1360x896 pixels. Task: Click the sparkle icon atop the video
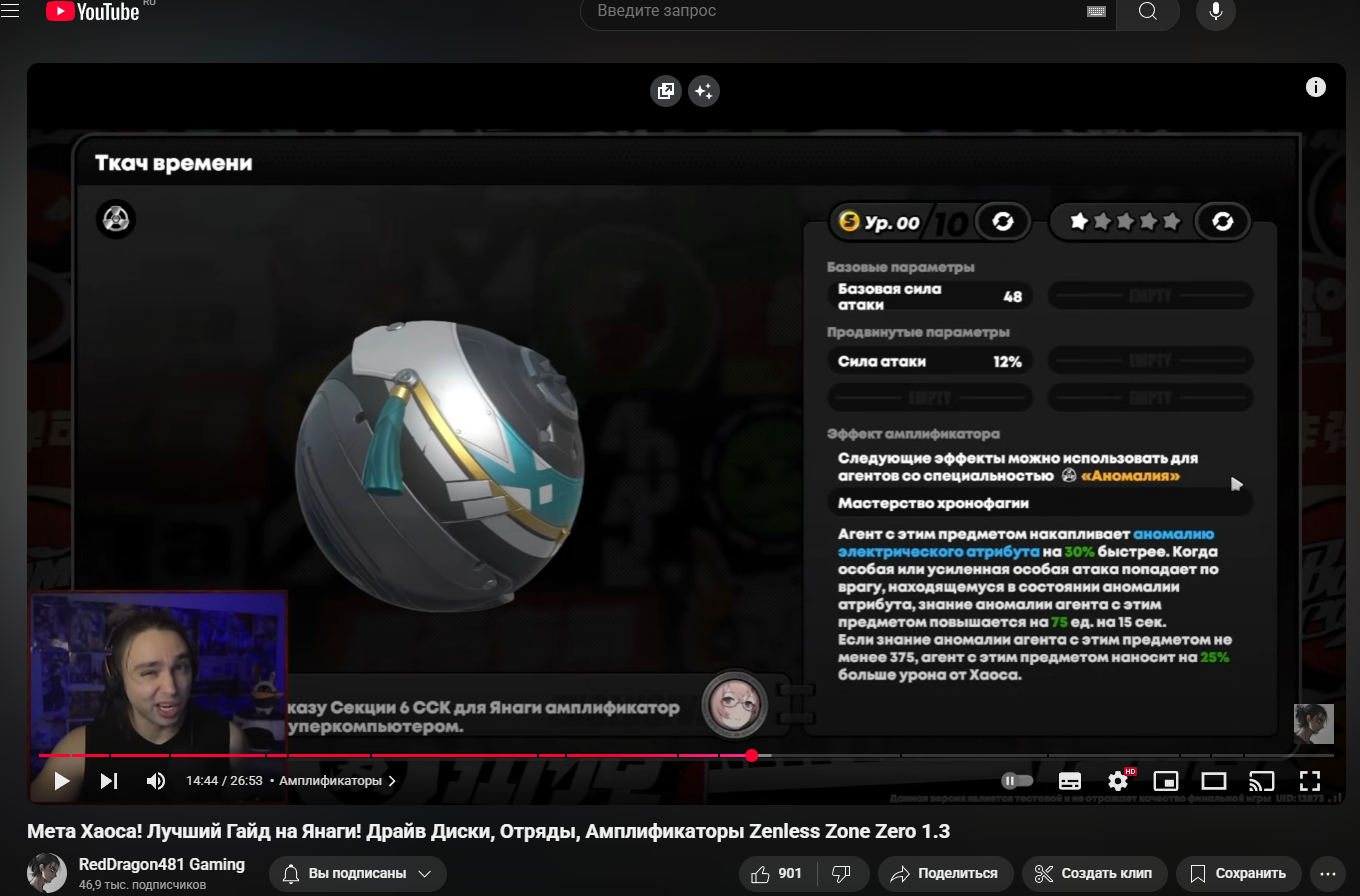(x=704, y=91)
